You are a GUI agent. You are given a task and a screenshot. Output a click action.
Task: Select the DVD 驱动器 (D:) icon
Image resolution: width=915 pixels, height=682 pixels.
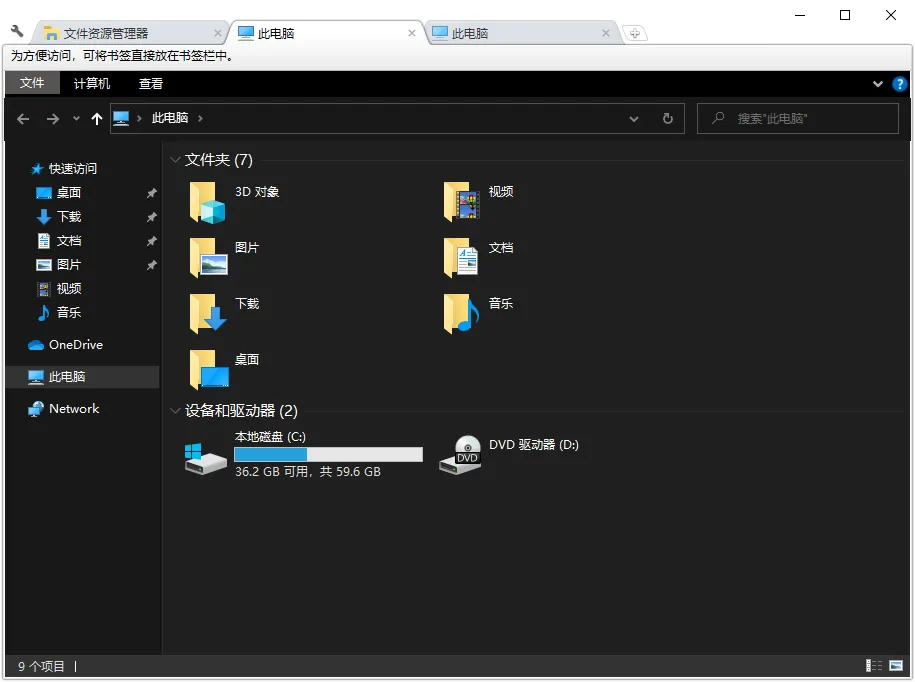(460, 455)
